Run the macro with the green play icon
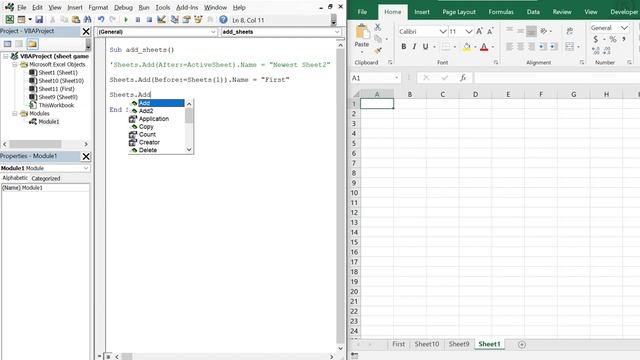640x360 pixels. (126, 20)
